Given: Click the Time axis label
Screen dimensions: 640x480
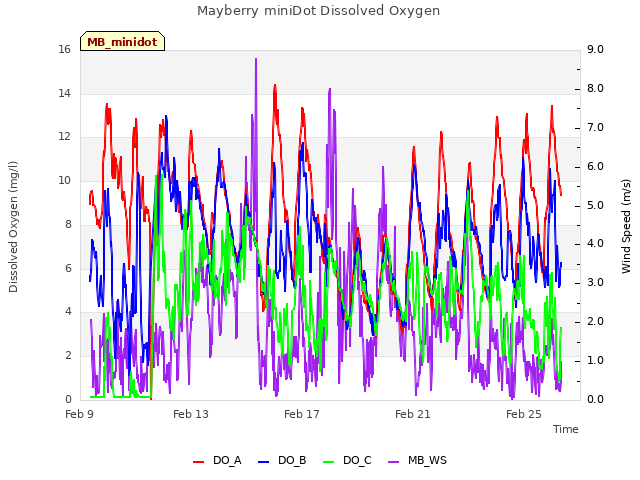Looking at the screenshot, I should [x=566, y=429].
